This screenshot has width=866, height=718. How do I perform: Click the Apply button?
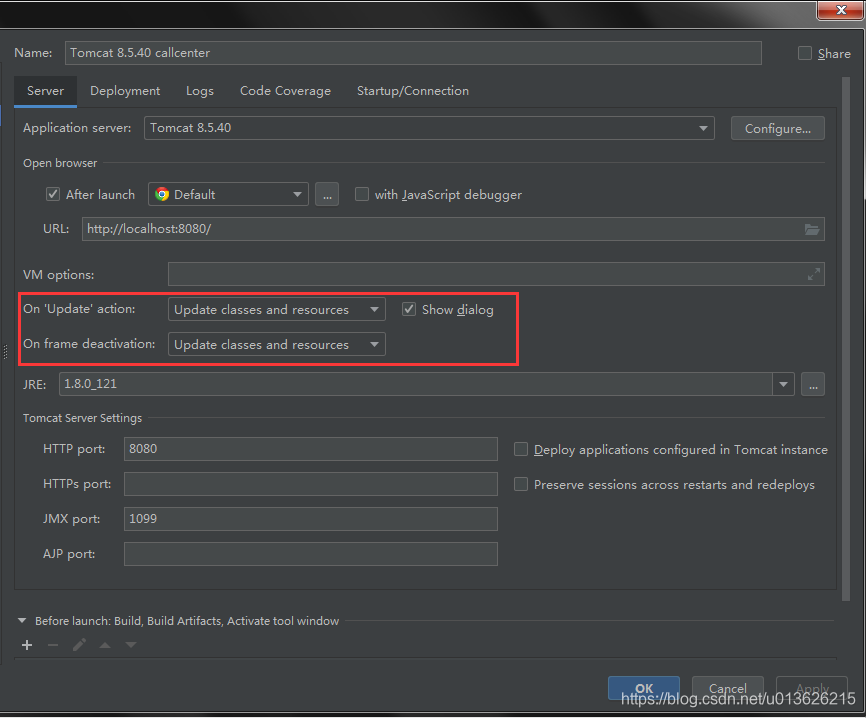click(812, 688)
